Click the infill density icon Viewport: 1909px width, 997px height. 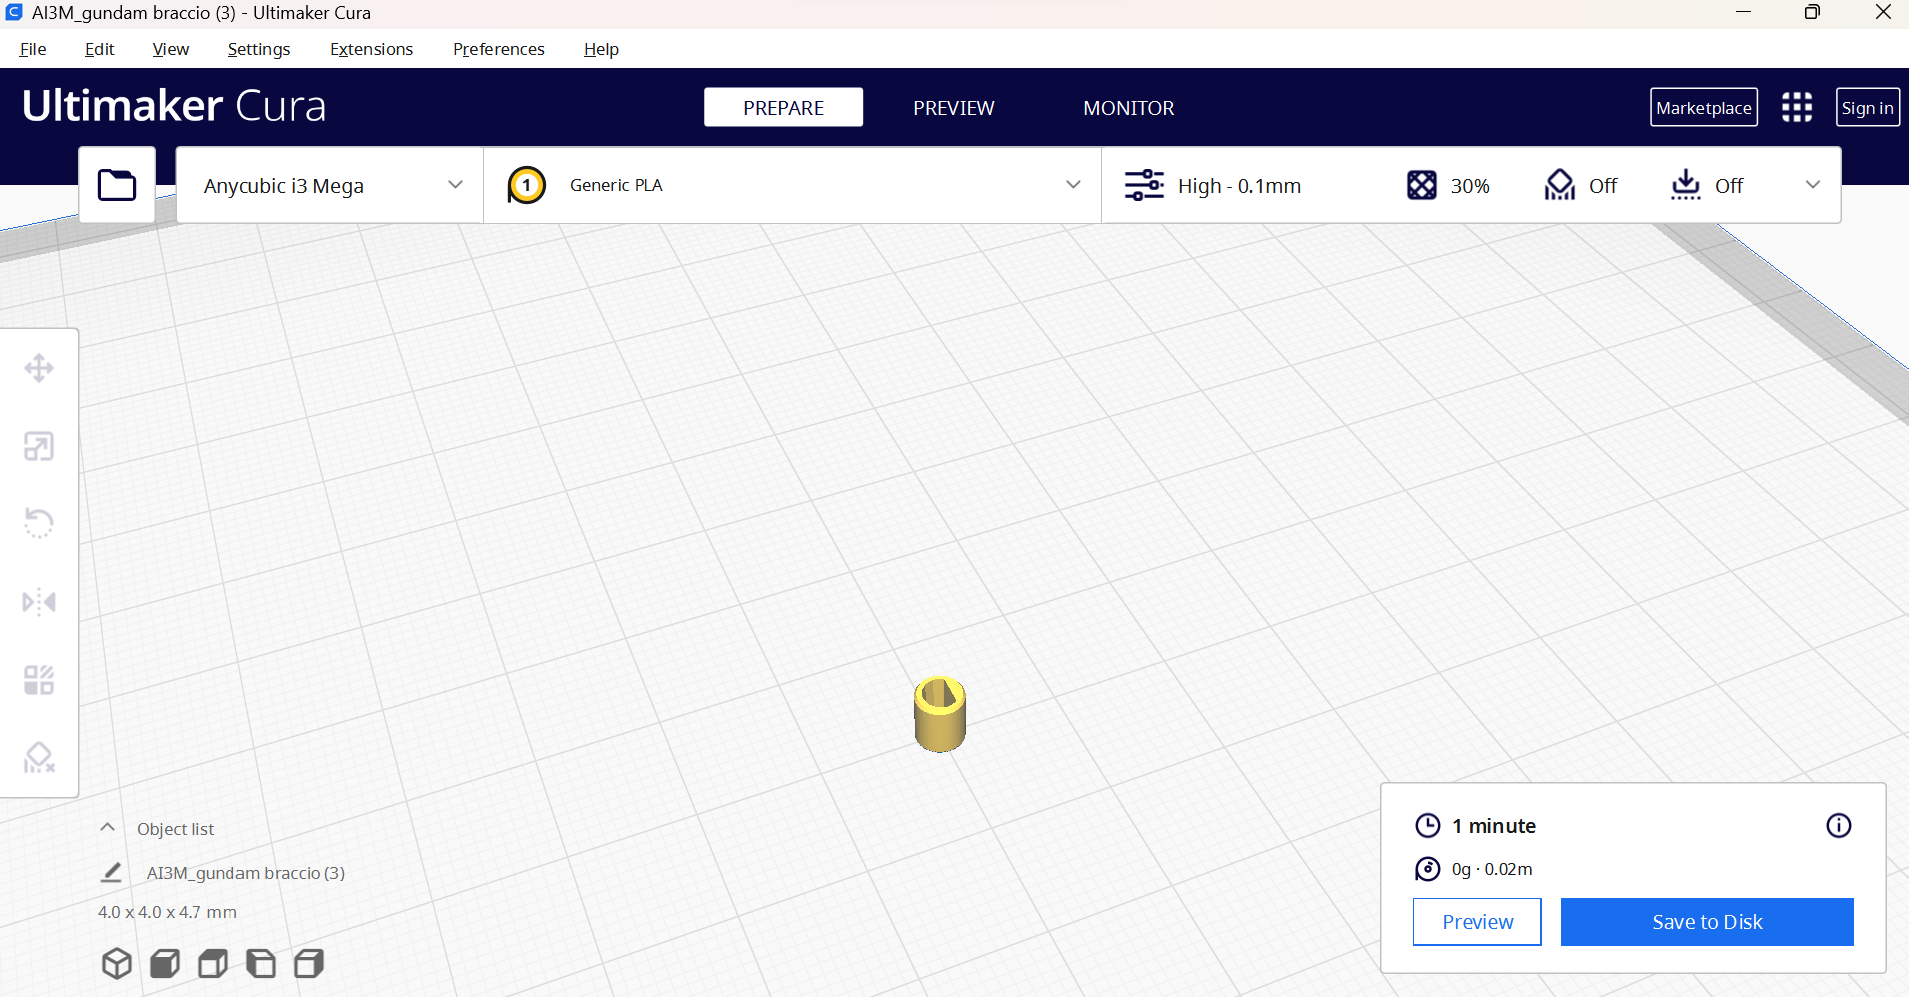tap(1421, 185)
